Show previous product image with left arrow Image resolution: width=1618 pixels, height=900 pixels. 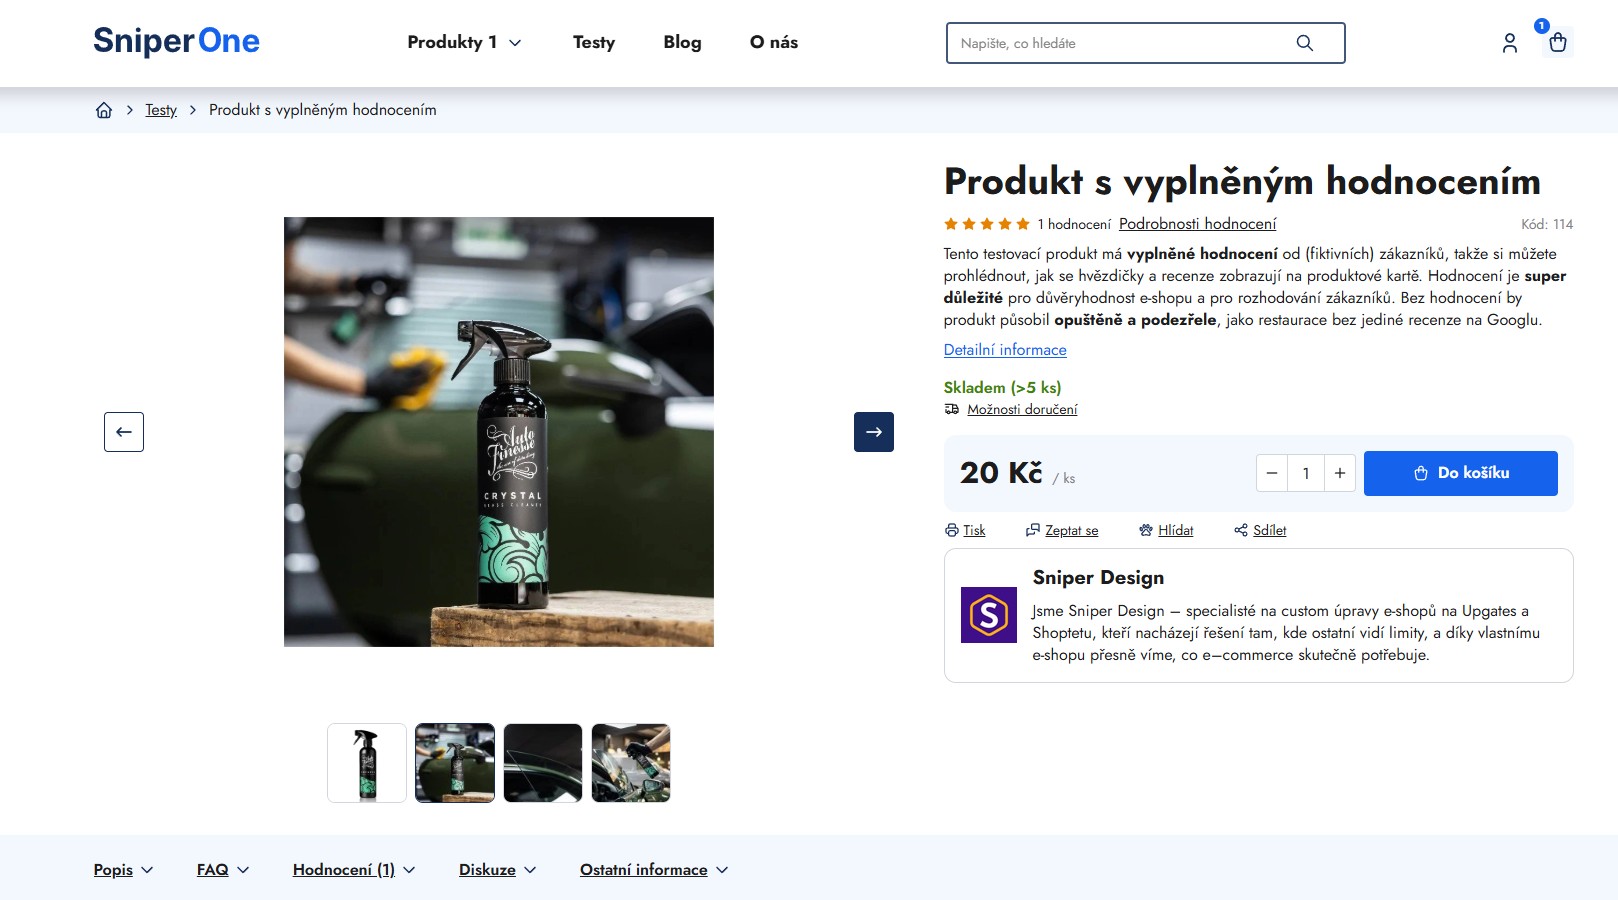tap(124, 432)
